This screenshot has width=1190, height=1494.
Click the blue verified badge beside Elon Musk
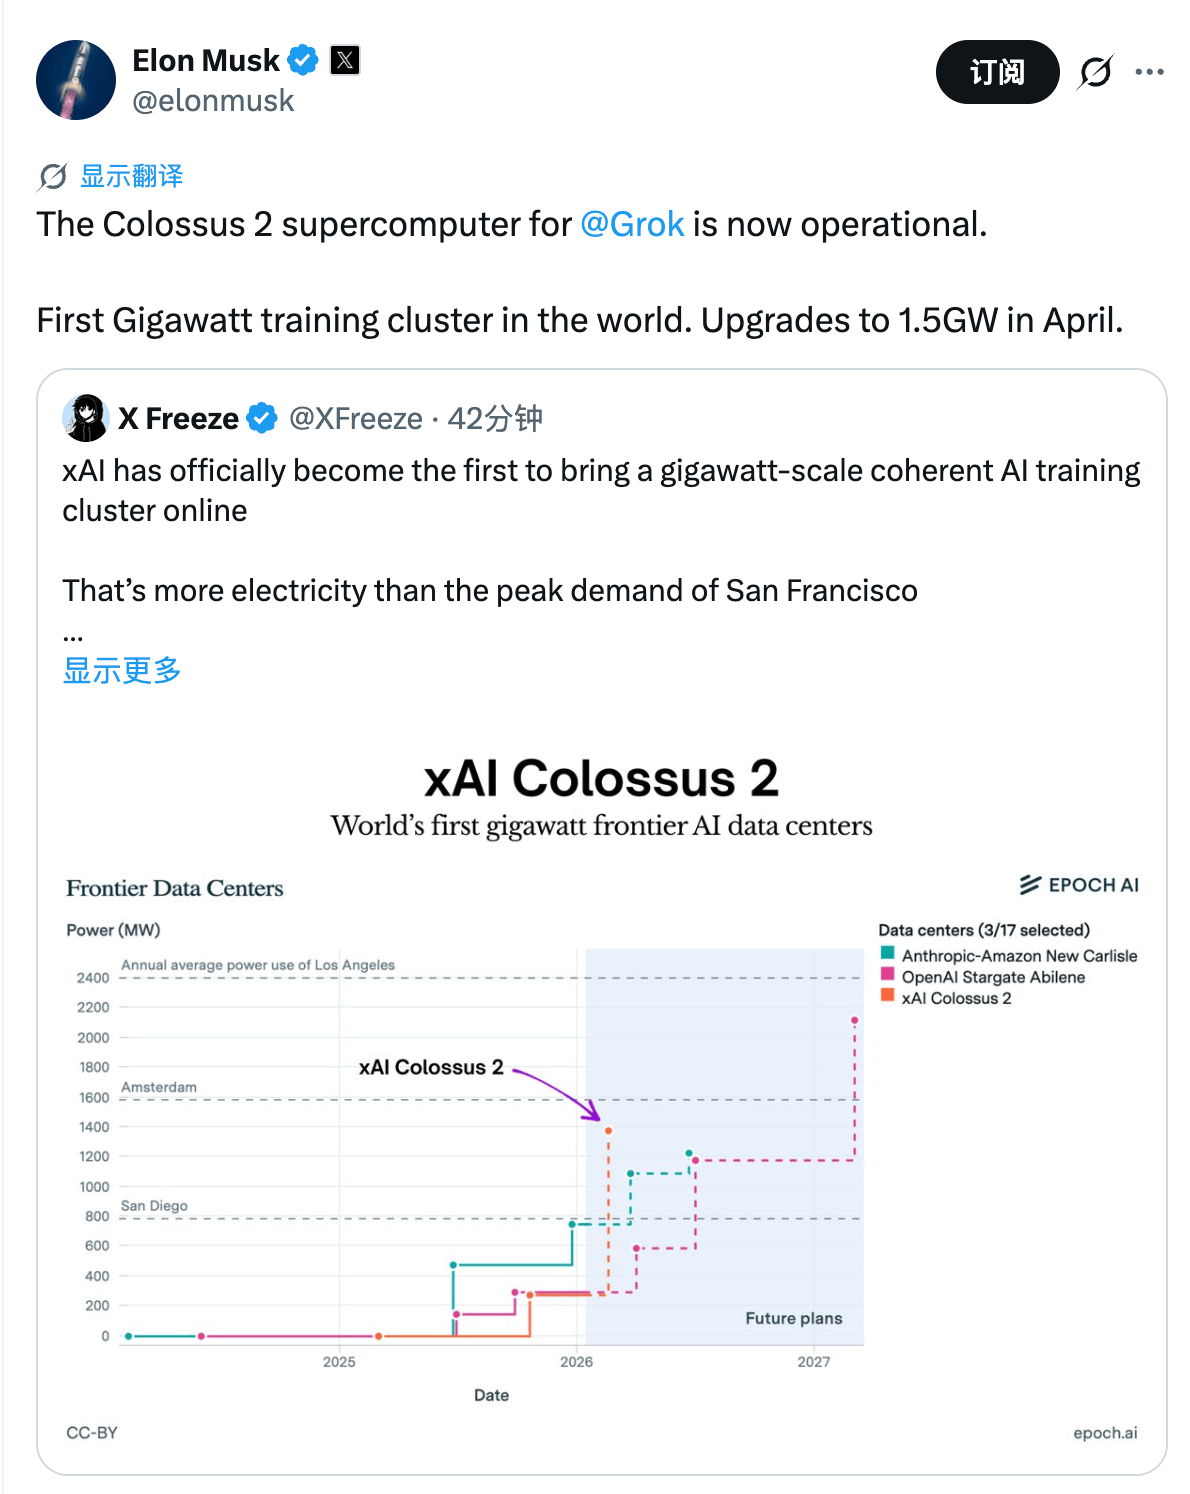click(x=303, y=60)
